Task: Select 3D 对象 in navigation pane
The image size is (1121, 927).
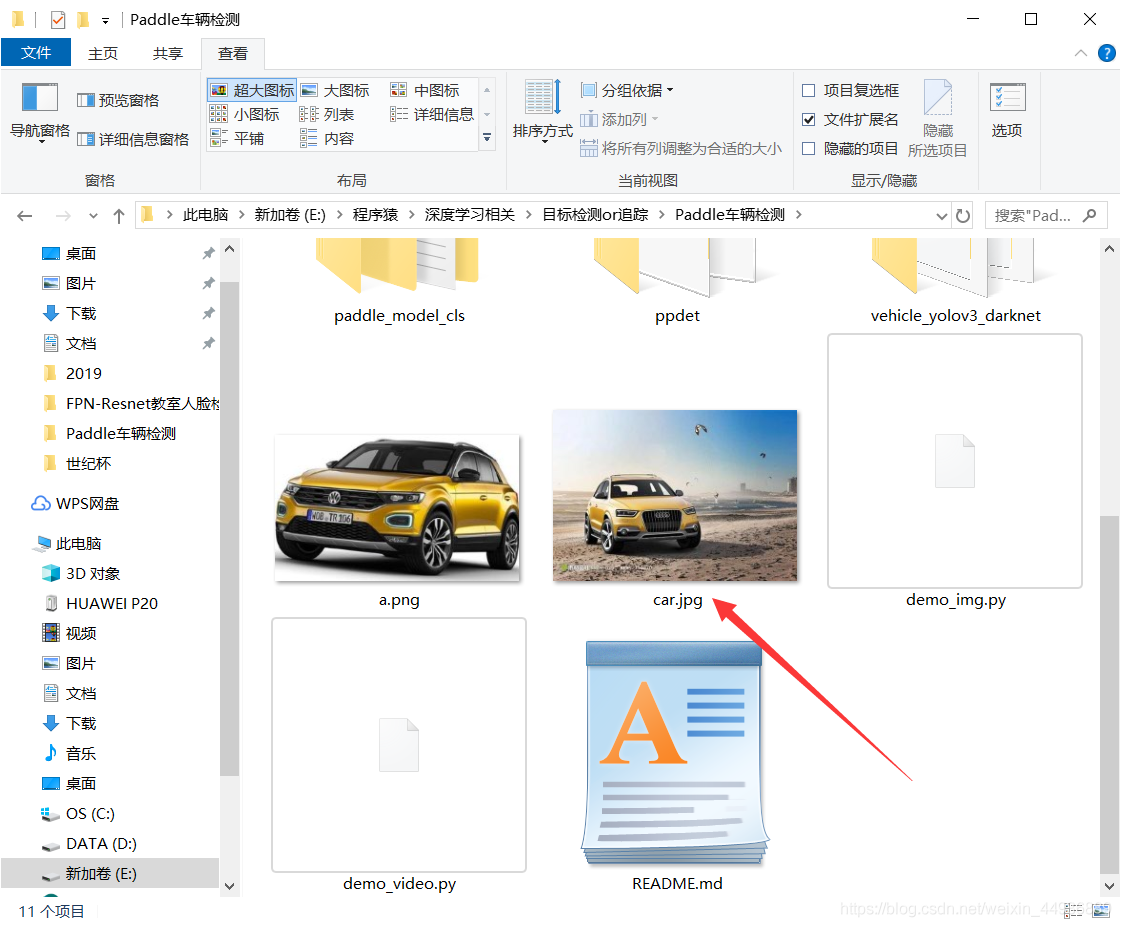Action: click(x=81, y=573)
